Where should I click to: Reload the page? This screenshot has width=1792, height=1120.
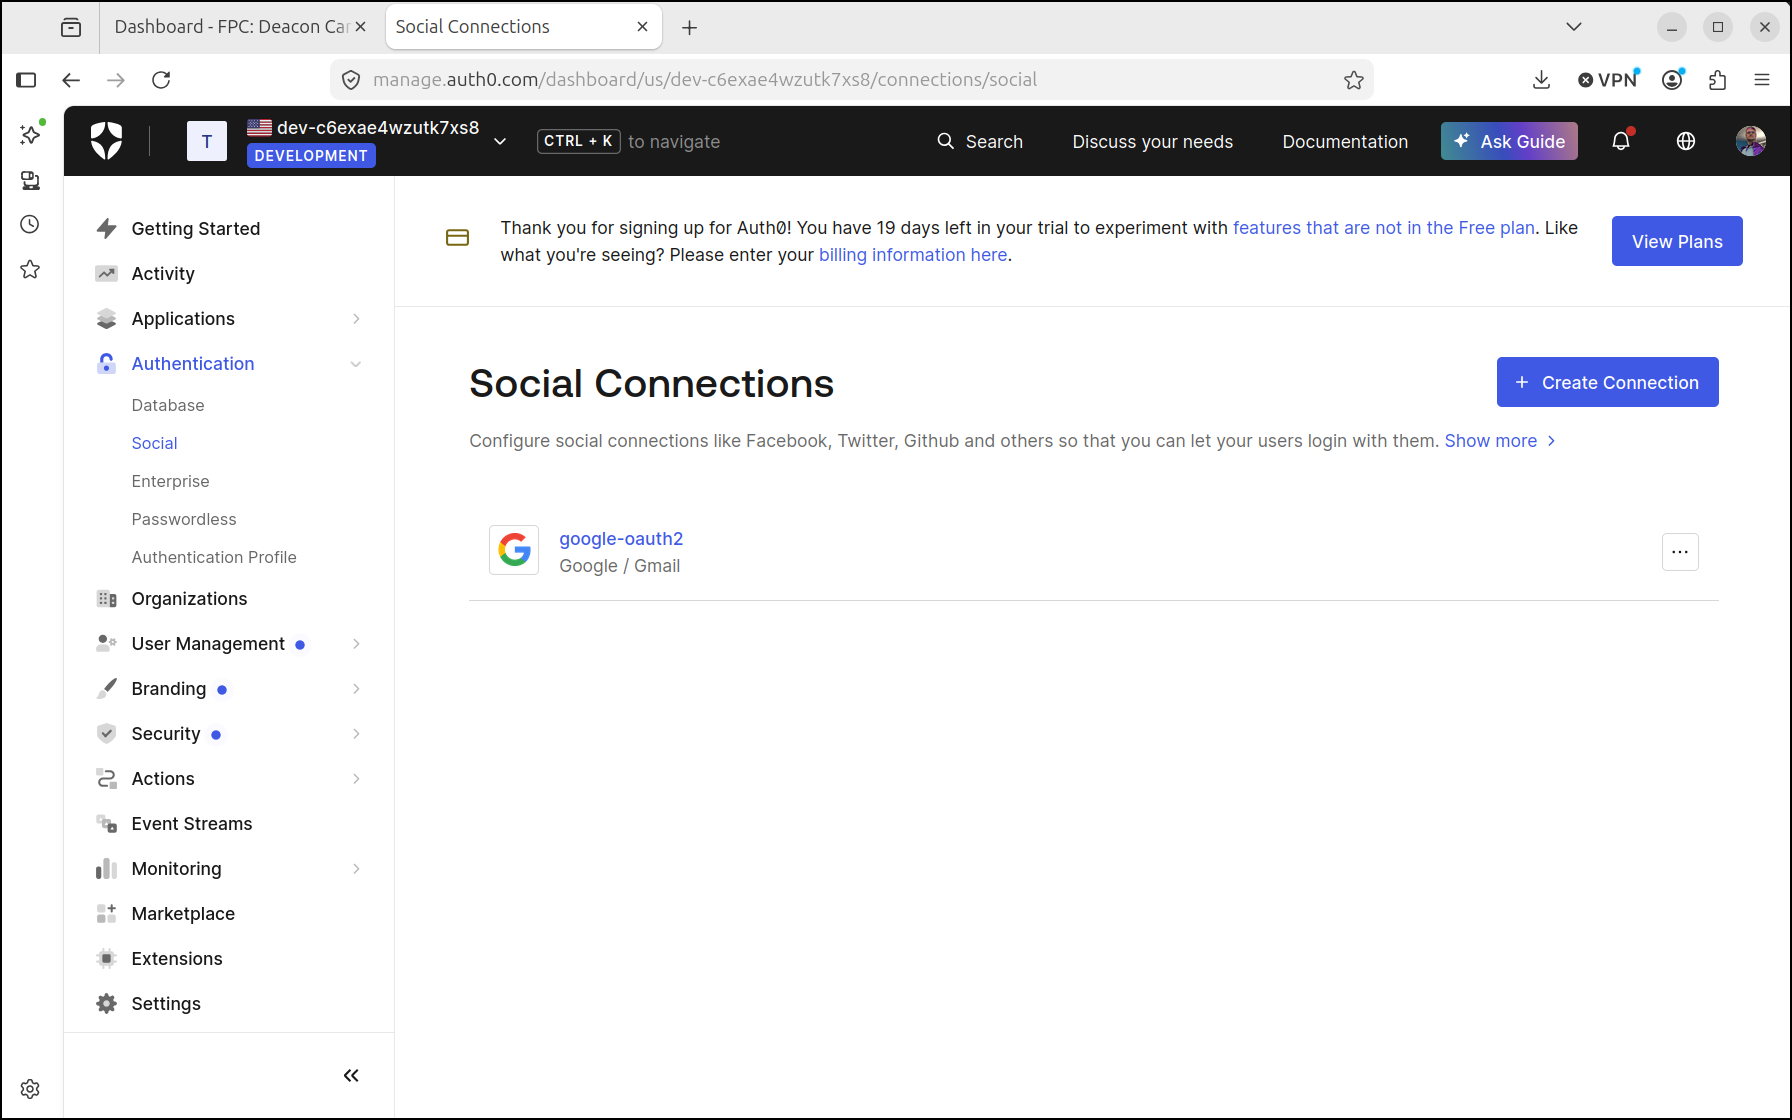click(161, 80)
